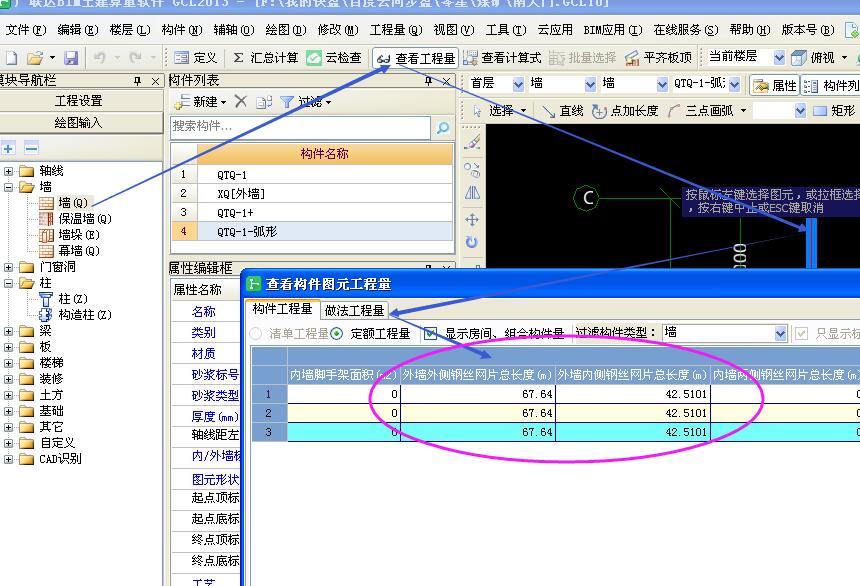
Task: Click the move cross-arrows tool icon
Action: point(472,220)
